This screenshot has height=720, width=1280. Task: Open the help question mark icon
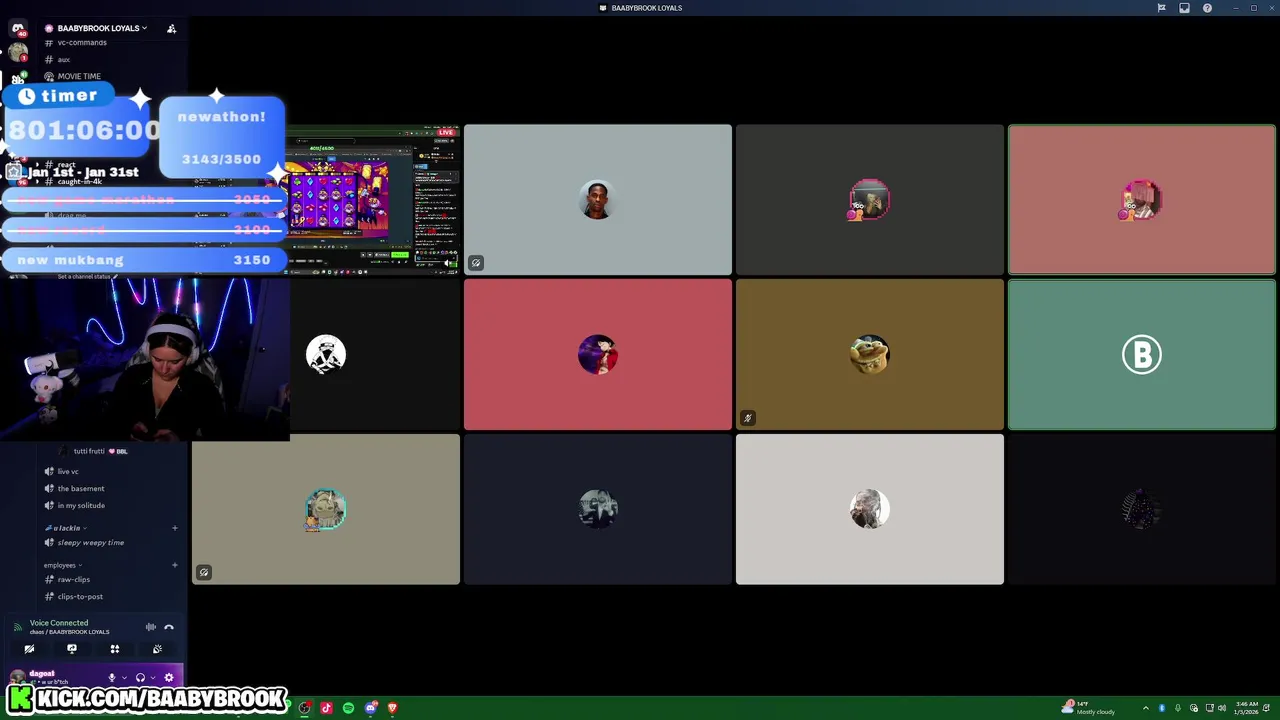tap(1207, 8)
